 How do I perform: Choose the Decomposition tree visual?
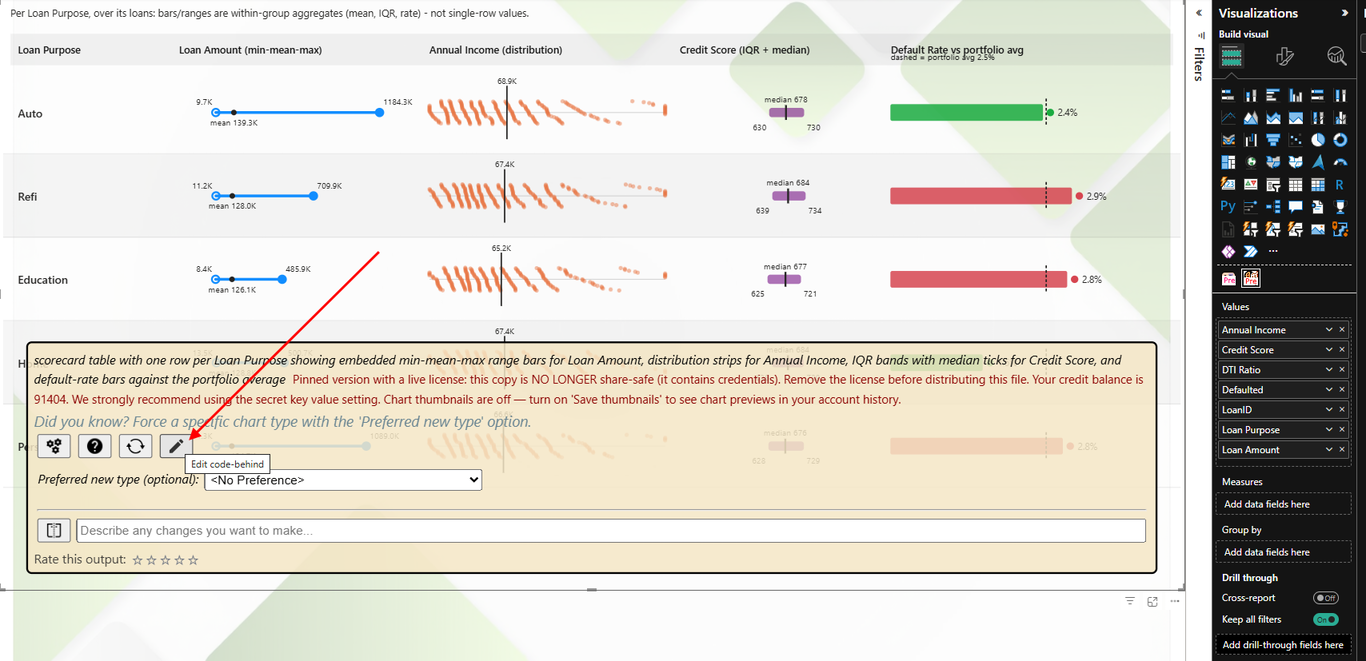tap(1273, 207)
